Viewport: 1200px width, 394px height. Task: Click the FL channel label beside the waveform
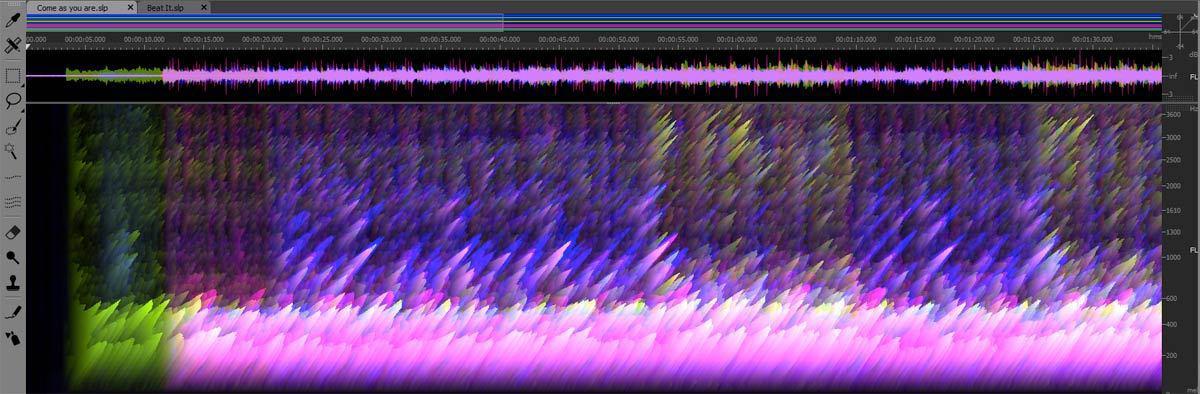click(x=1194, y=76)
